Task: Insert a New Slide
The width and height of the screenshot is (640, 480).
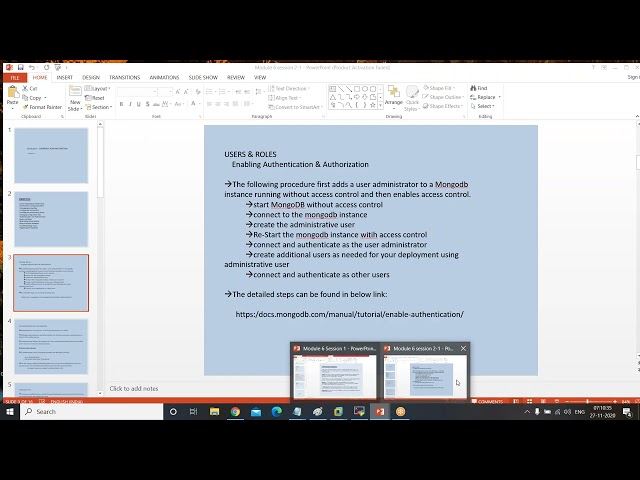Action: pyautogui.click(x=75, y=98)
